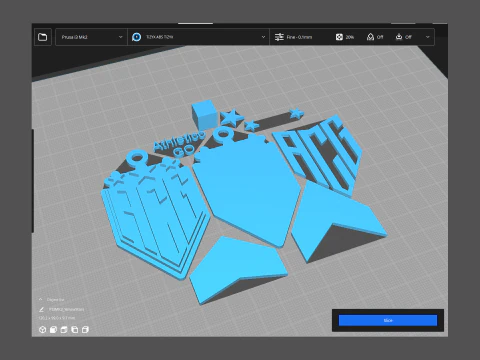
Task: Expand the ABS material selector dropdown
Action: click(199, 37)
